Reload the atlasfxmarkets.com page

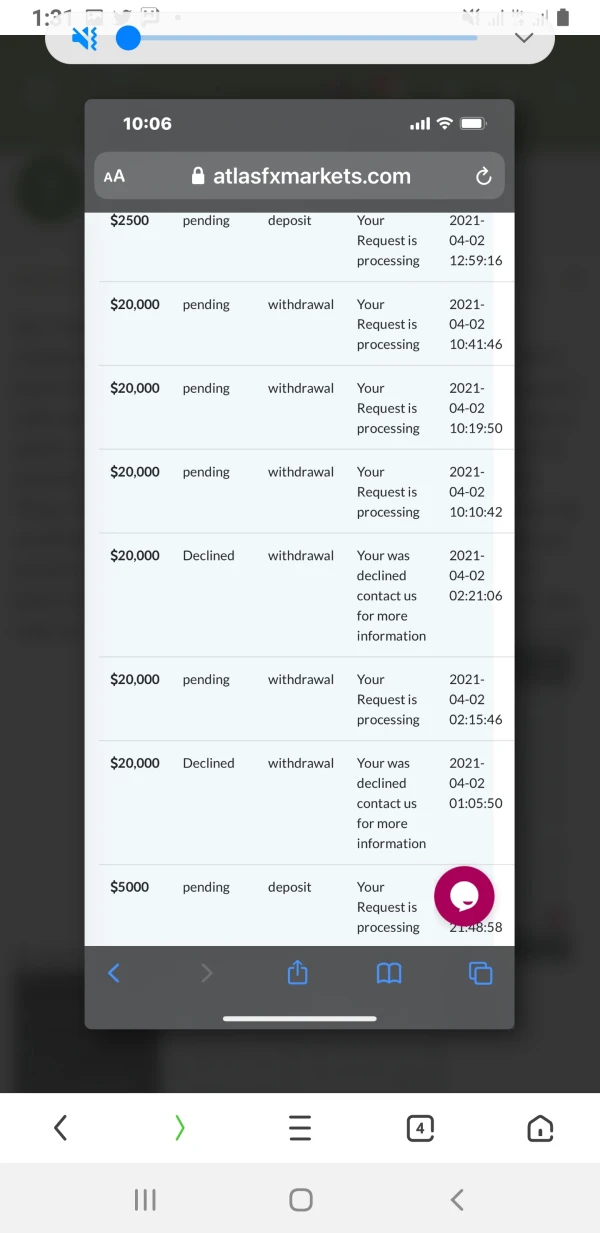[483, 177]
